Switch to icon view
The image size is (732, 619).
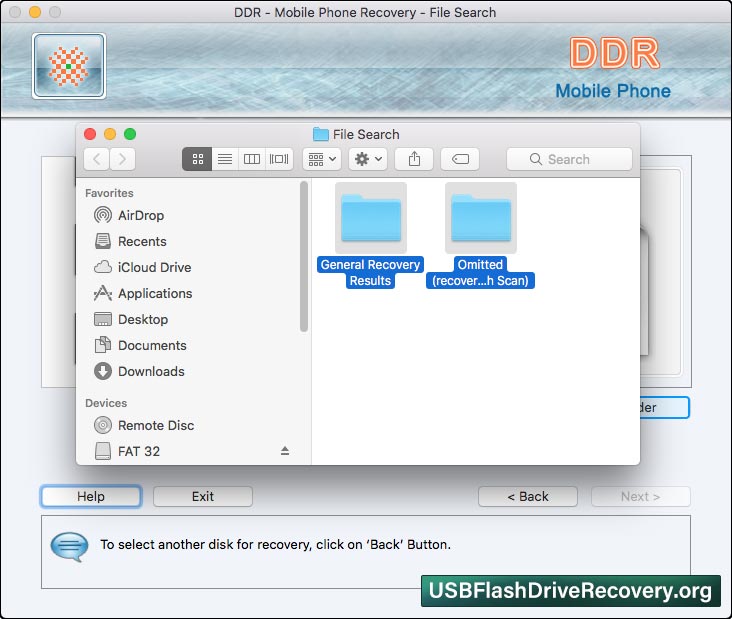tap(197, 159)
